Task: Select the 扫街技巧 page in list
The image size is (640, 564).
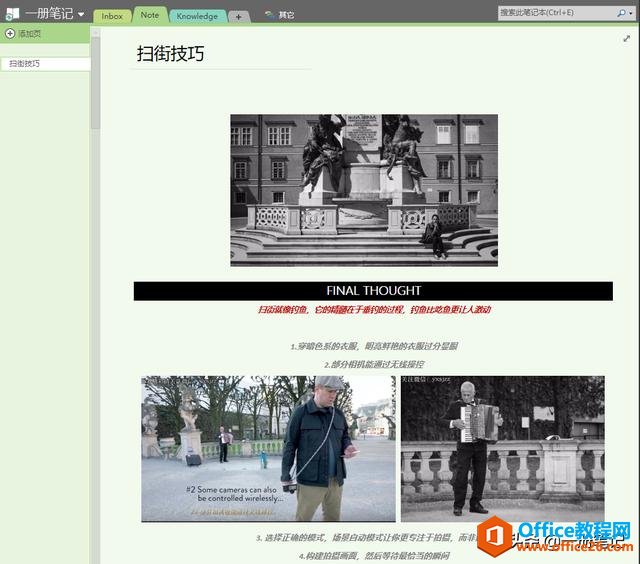Action: 45,64
